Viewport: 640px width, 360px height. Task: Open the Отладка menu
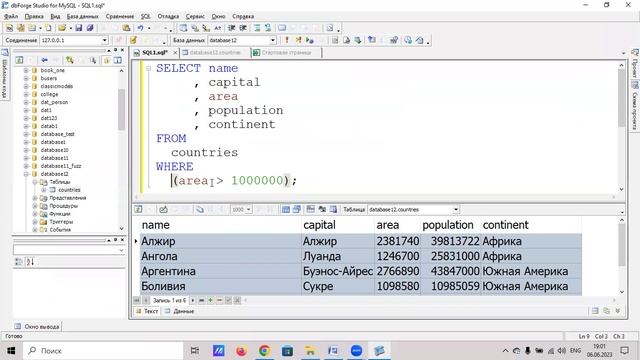(168, 16)
